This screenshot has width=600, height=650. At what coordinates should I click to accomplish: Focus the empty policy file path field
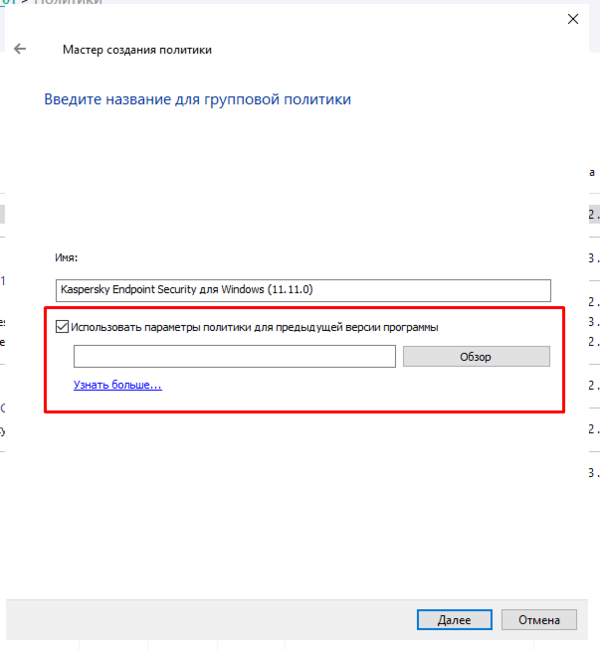click(x=235, y=357)
